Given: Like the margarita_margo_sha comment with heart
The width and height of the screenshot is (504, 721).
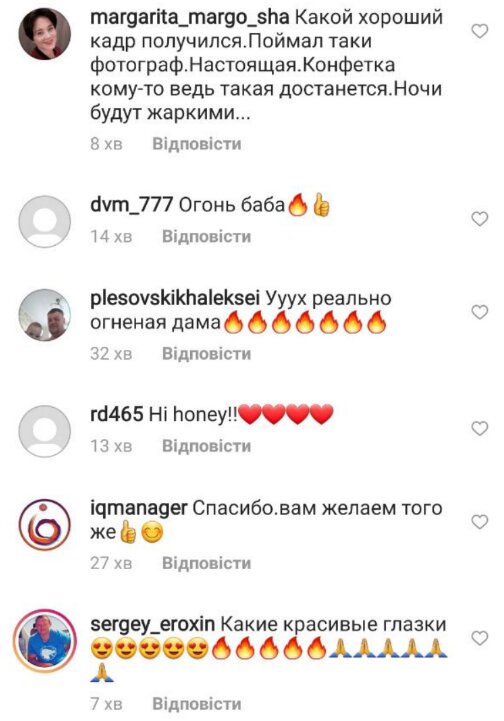Looking at the screenshot, I should coord(480,31).
